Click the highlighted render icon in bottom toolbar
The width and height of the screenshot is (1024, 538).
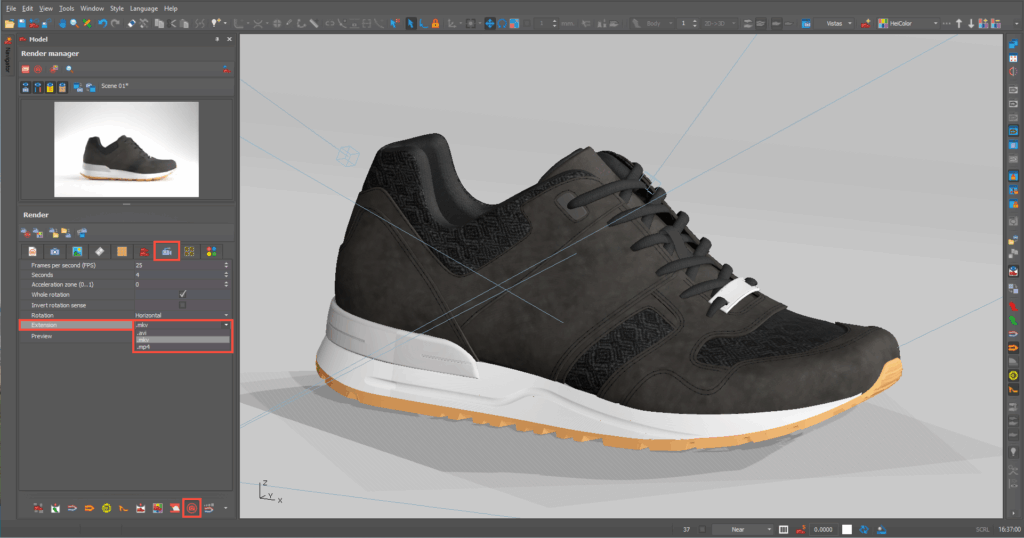click(192, 508)
